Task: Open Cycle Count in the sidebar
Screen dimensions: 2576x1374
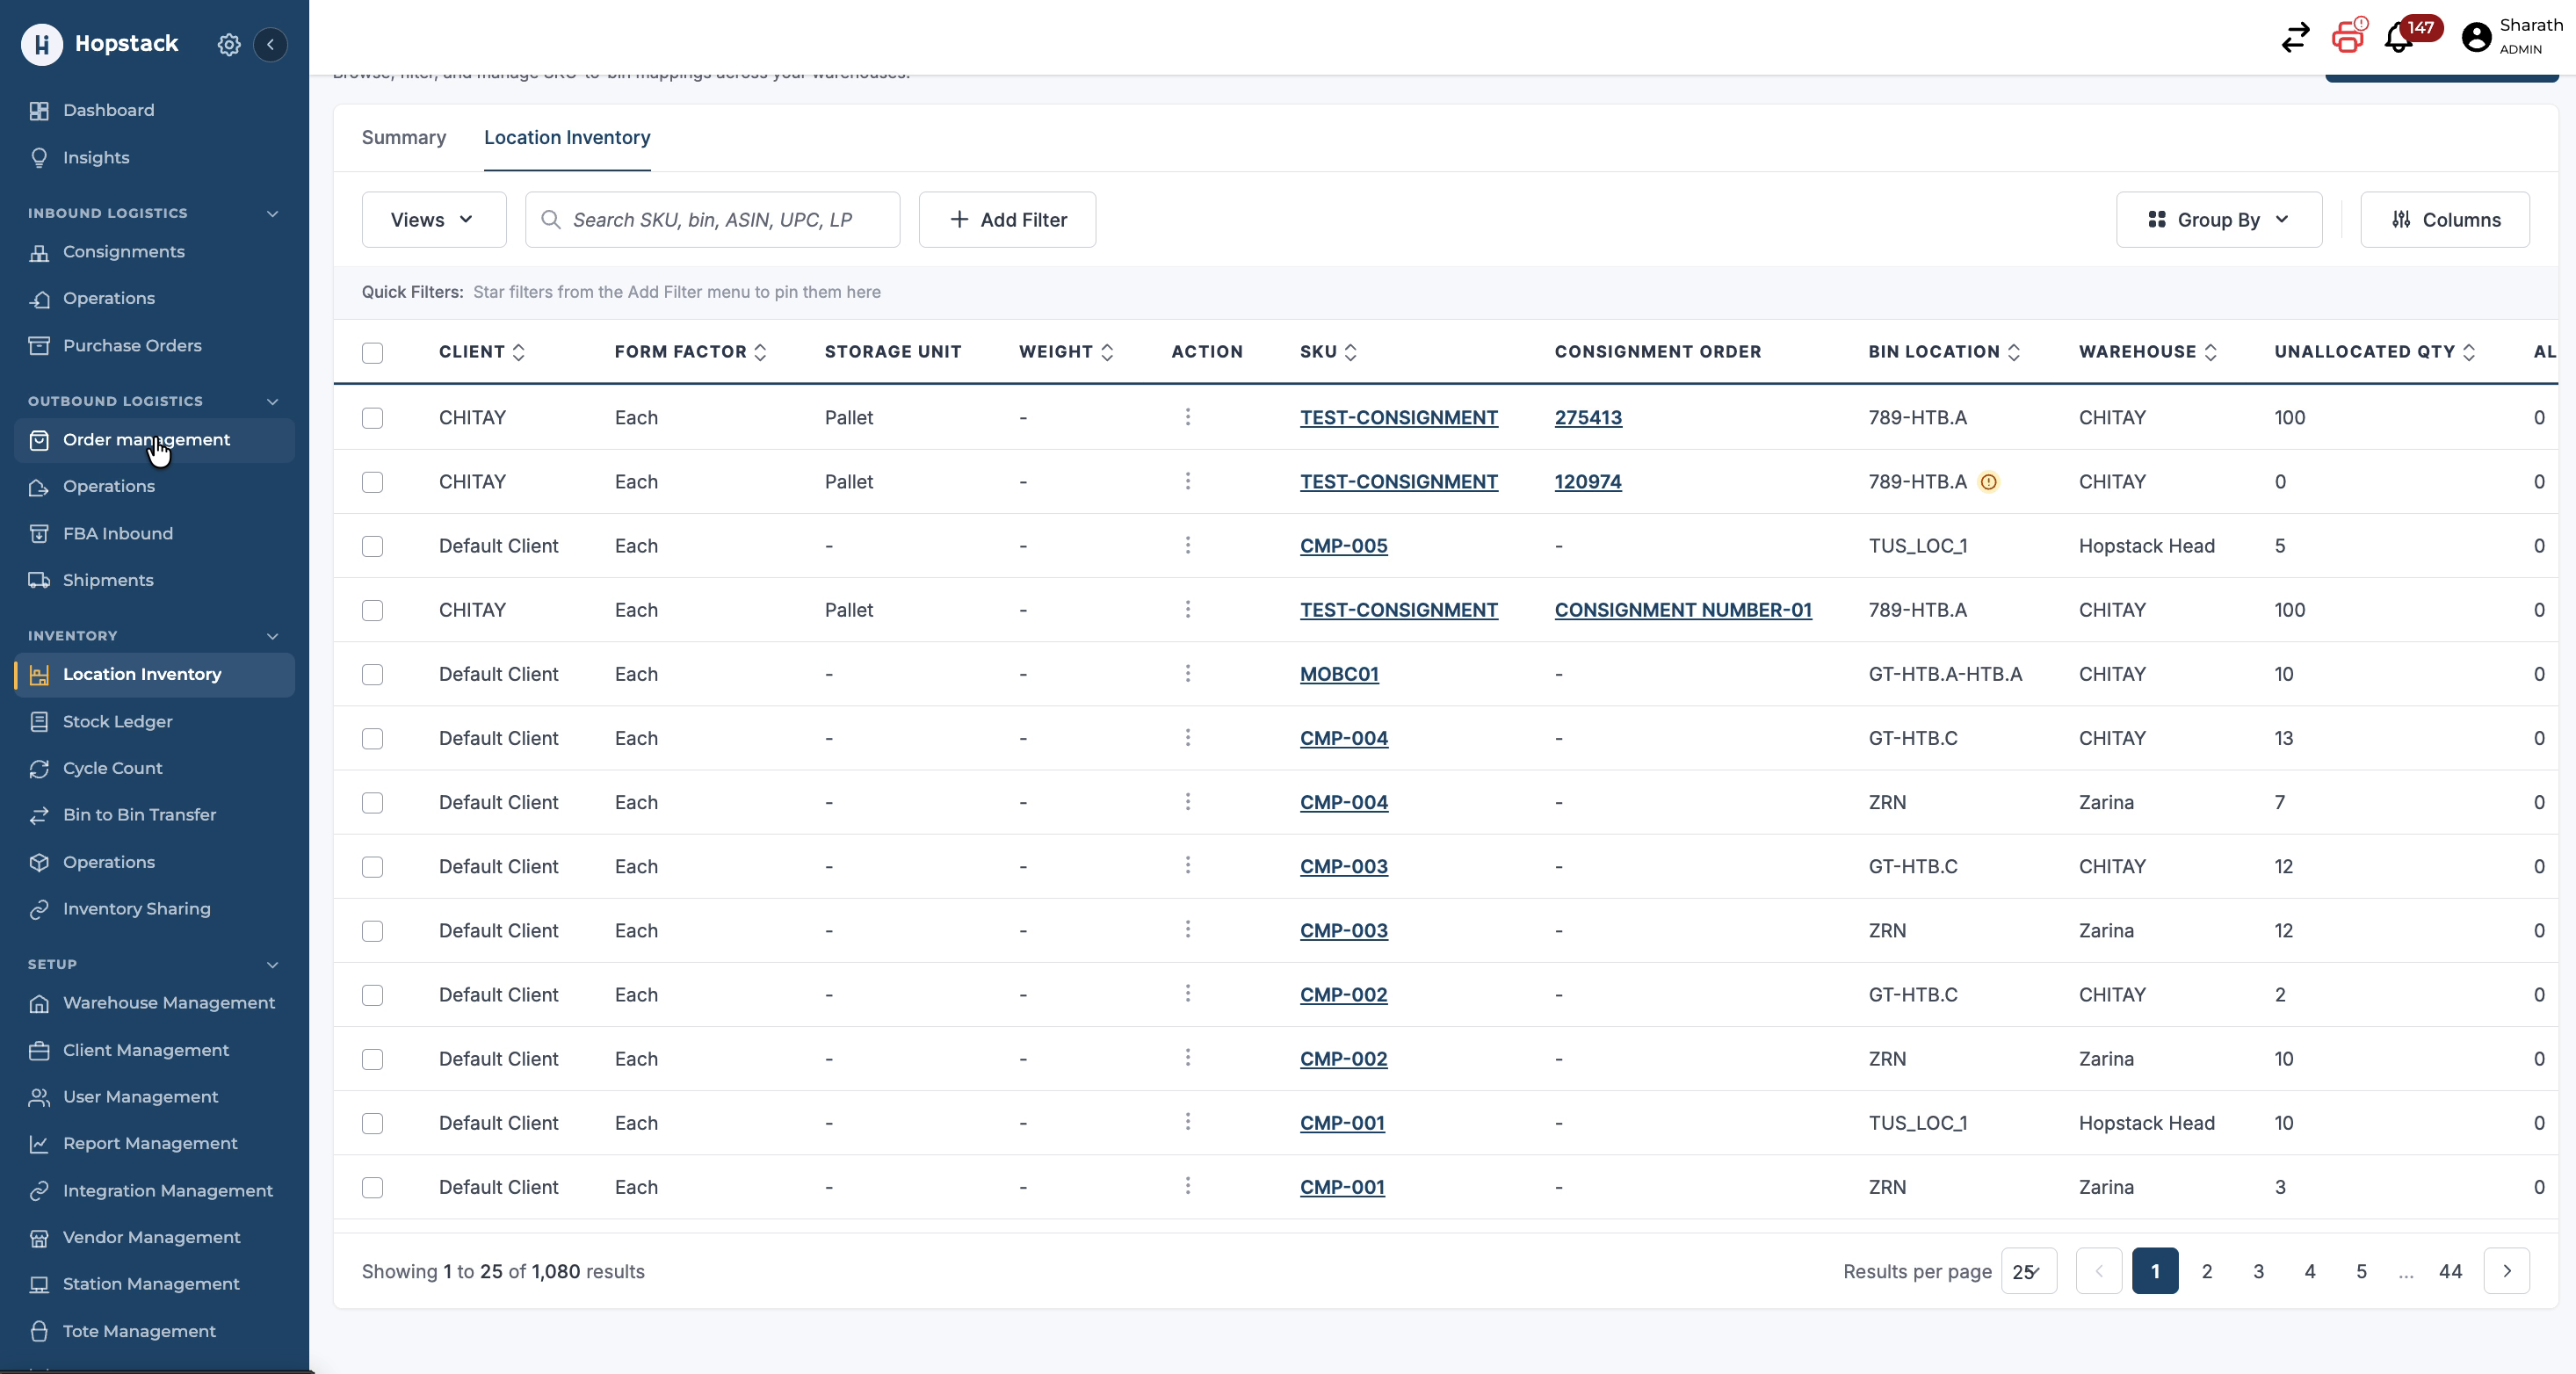Action: pyautogui.click(x=112, y=768)
